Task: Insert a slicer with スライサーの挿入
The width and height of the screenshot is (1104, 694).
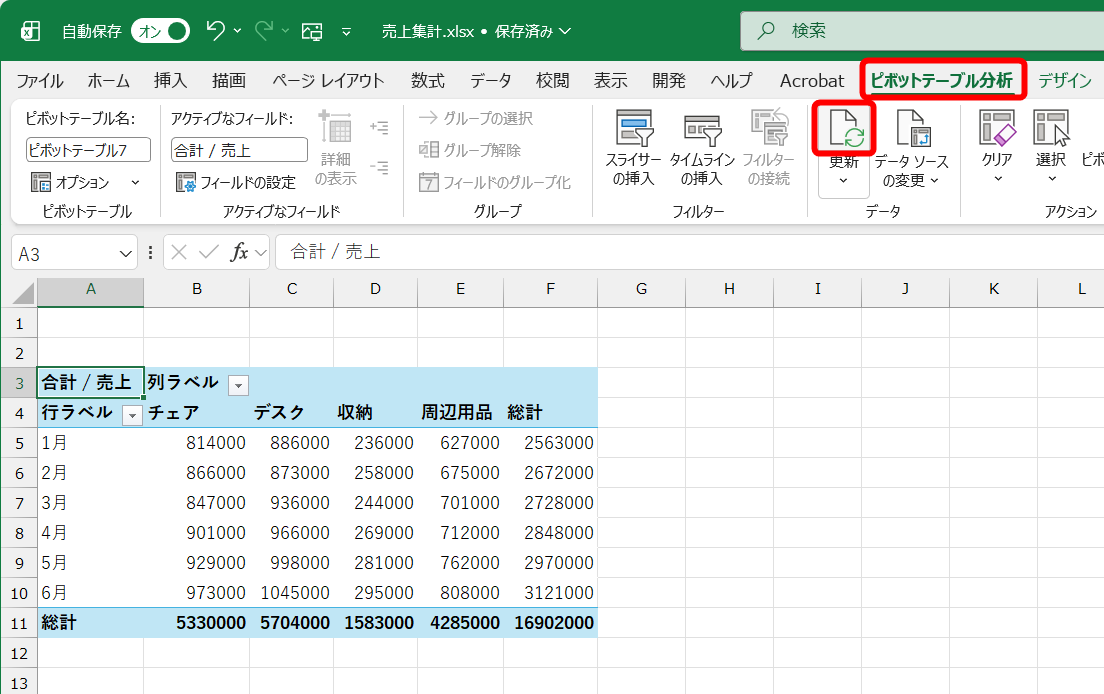Action: coord(634,149)
